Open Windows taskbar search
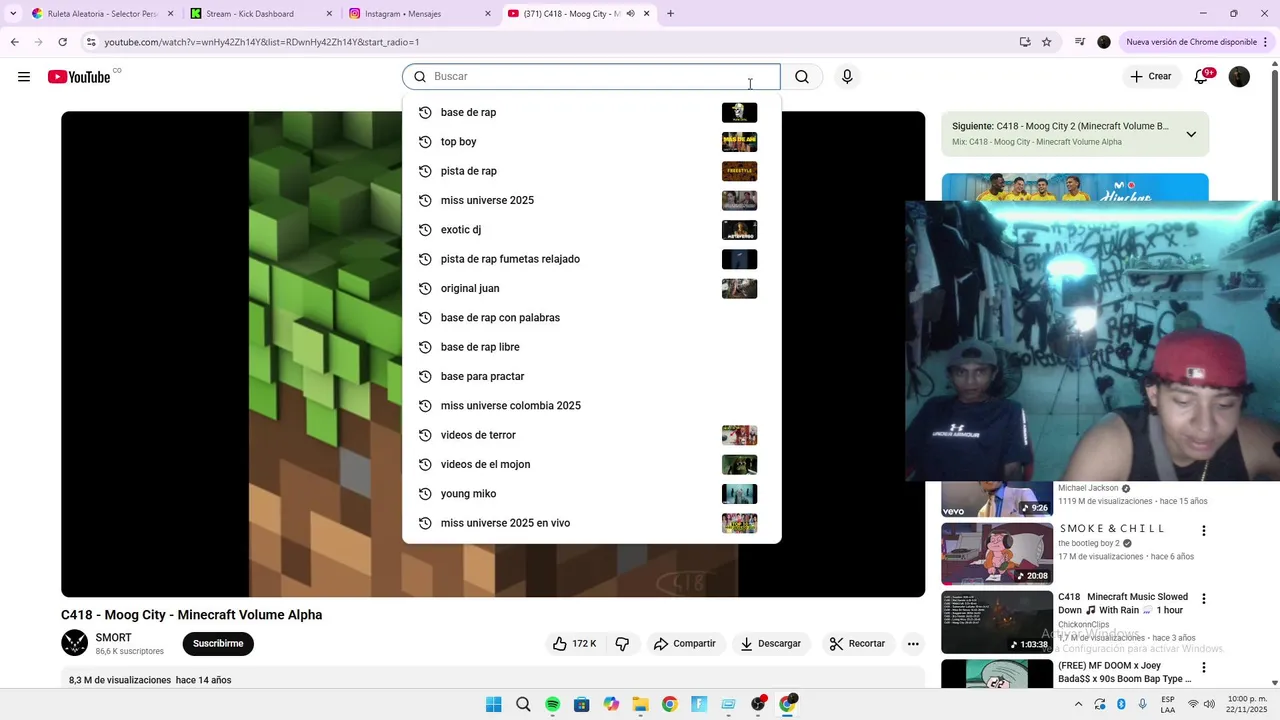Viewport: 1280px width, 720px height. [x=523, y=704]
